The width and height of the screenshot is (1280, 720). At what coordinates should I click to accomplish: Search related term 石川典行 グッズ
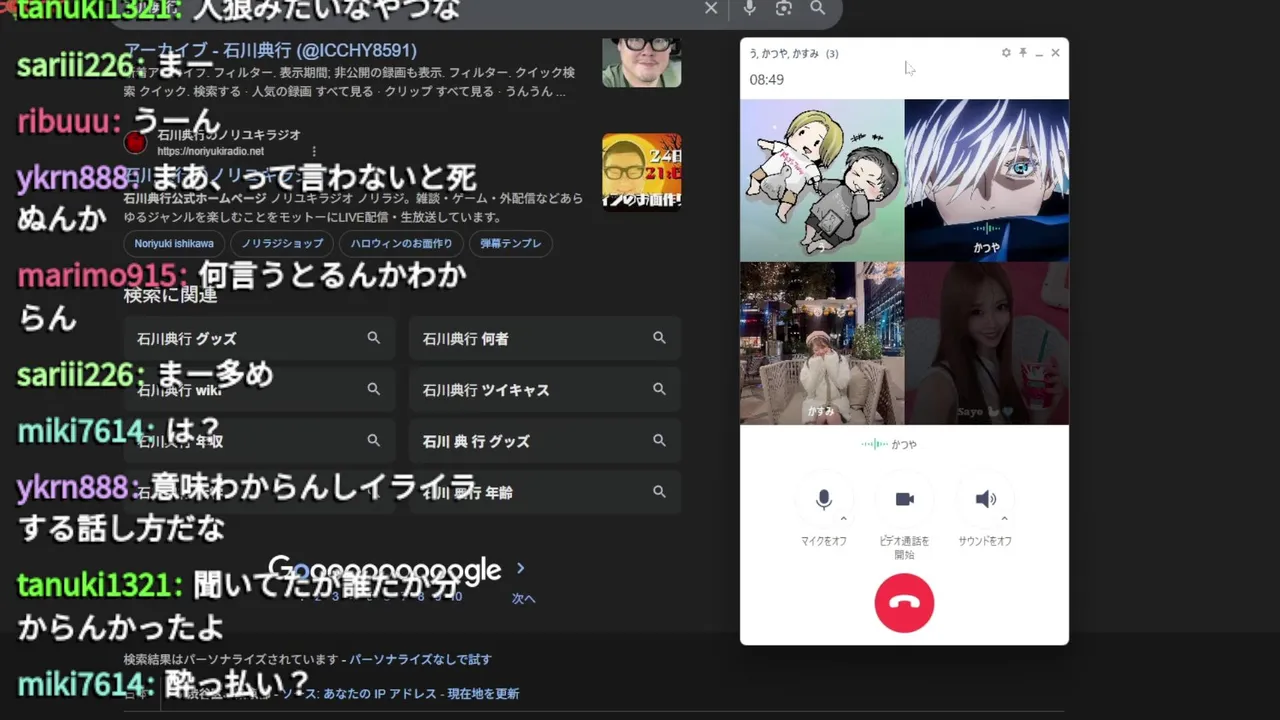coord(259,338)
